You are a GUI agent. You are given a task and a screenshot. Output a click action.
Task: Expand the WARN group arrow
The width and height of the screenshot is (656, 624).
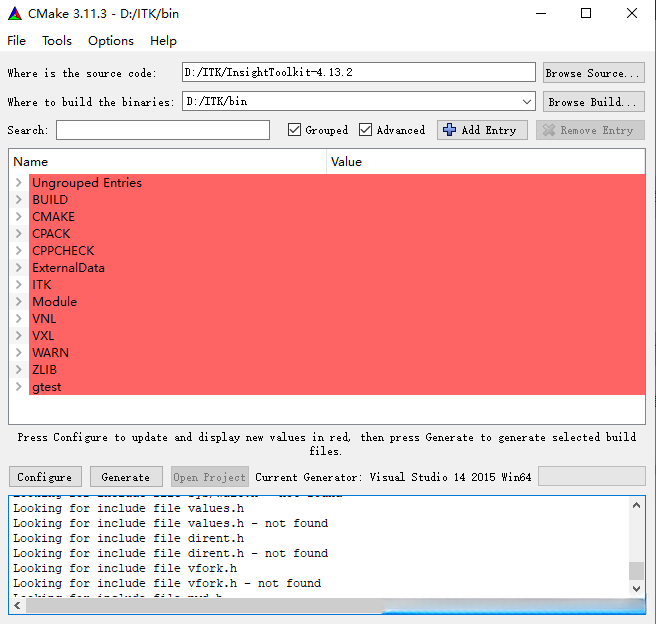tap(18, 353)
